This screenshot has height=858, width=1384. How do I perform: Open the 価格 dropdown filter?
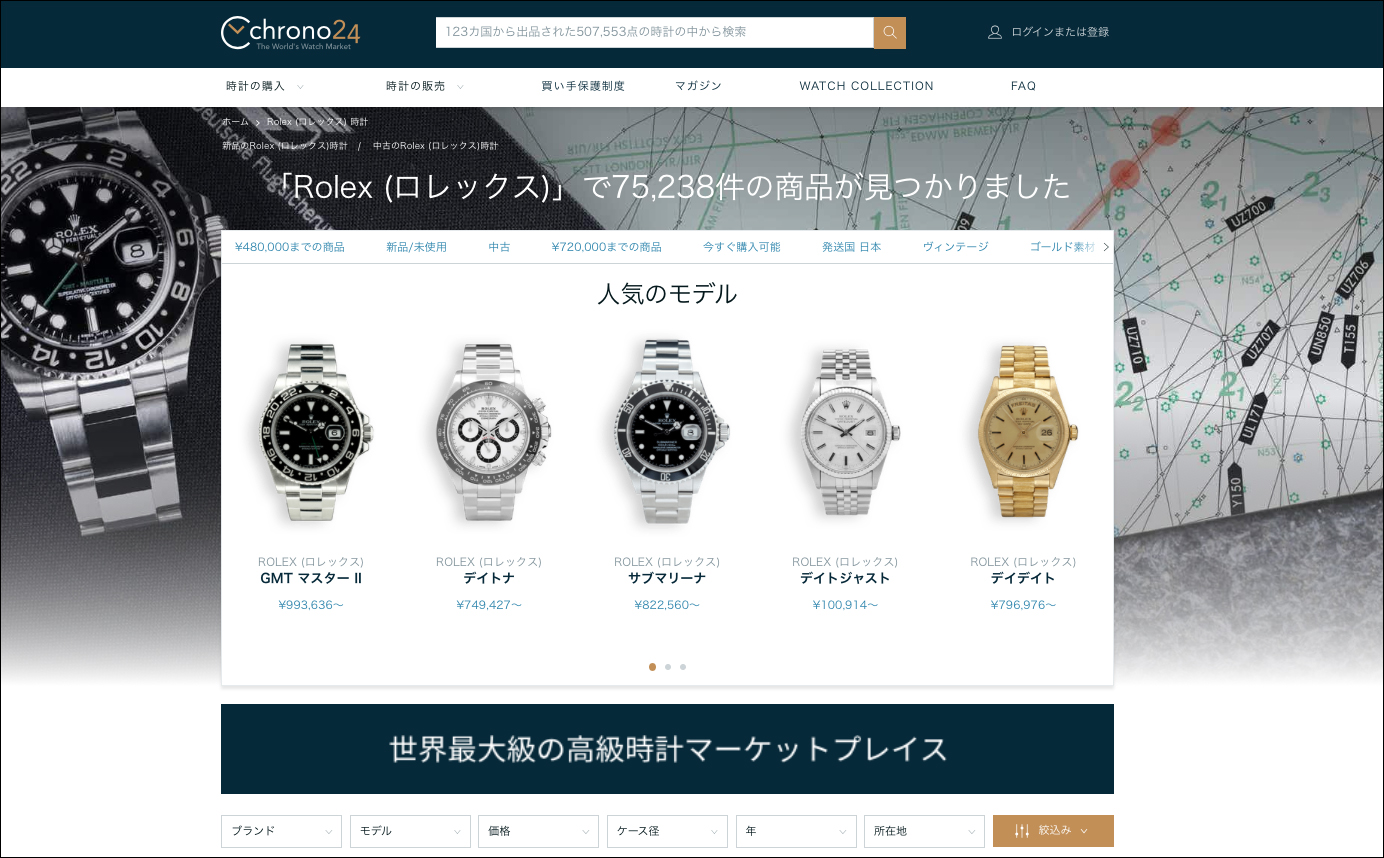click(538, 831)
